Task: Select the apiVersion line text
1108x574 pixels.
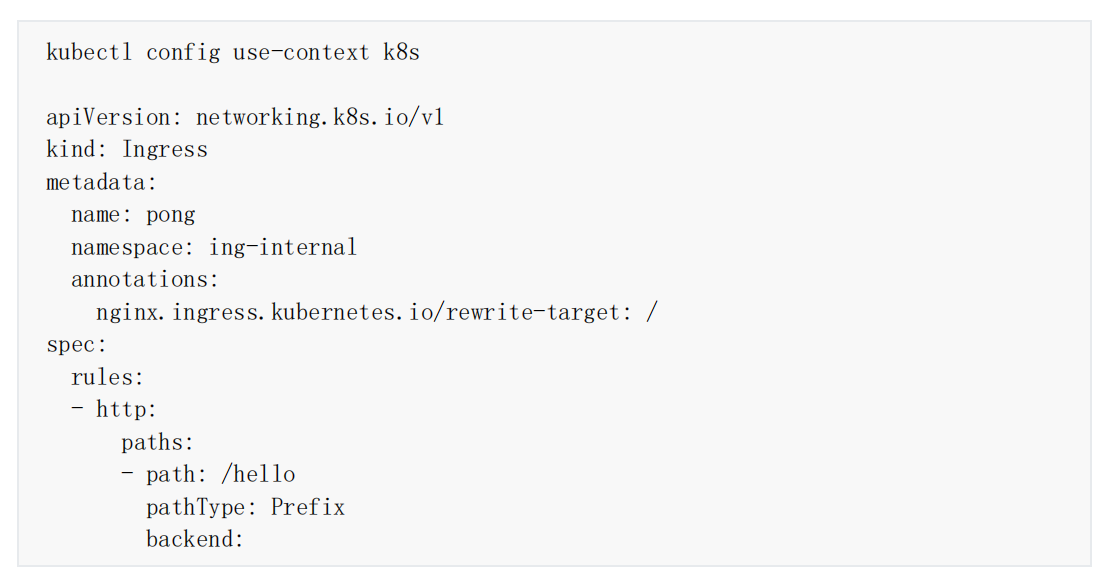Action: click(x=245, y=117)
